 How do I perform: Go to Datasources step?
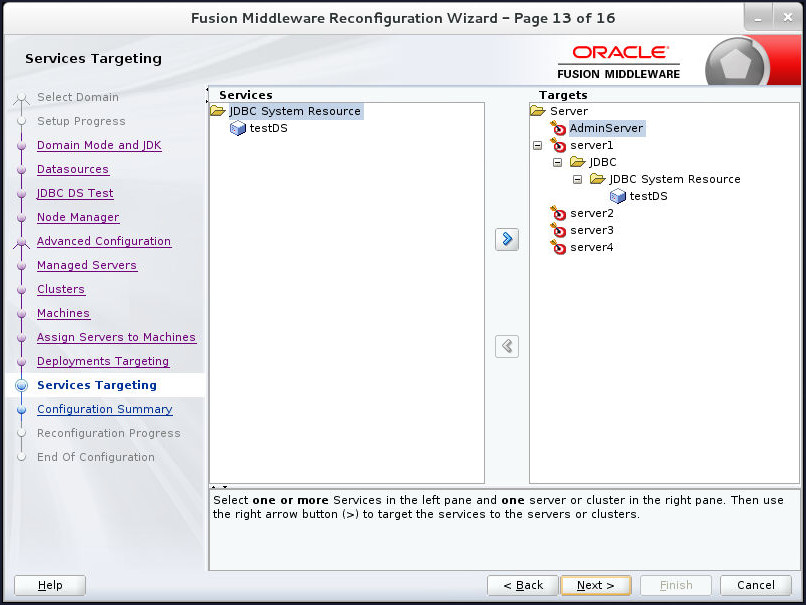[73, 170]
